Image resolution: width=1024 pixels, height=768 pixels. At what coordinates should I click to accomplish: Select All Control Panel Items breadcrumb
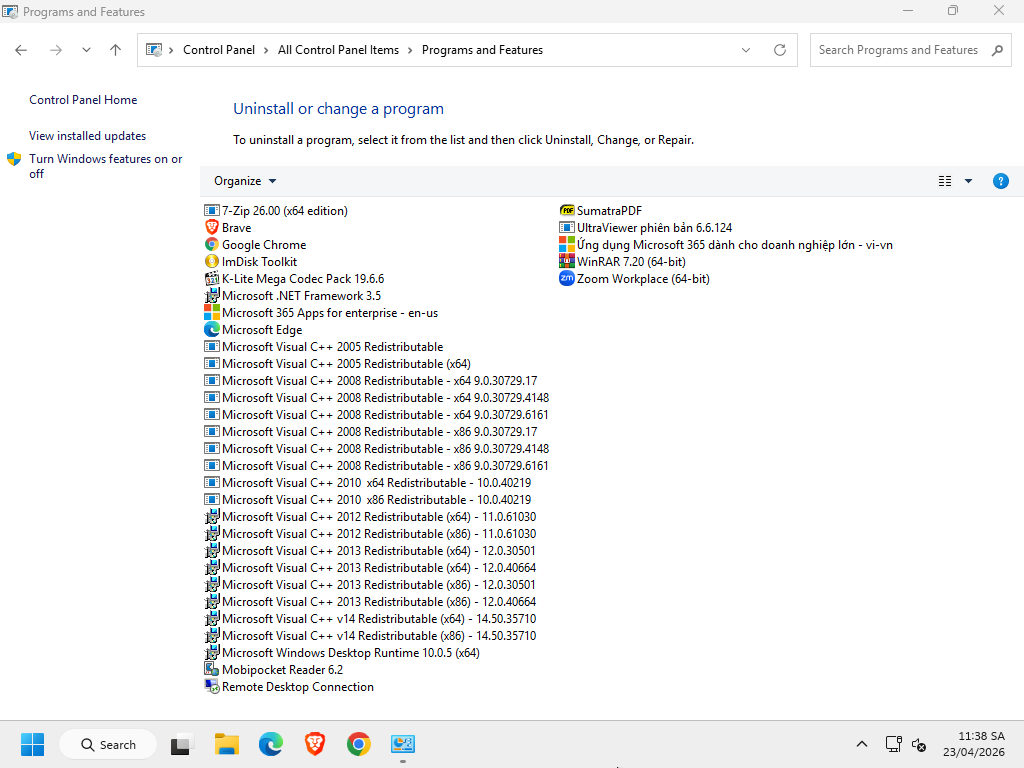[x=338, y=50]
